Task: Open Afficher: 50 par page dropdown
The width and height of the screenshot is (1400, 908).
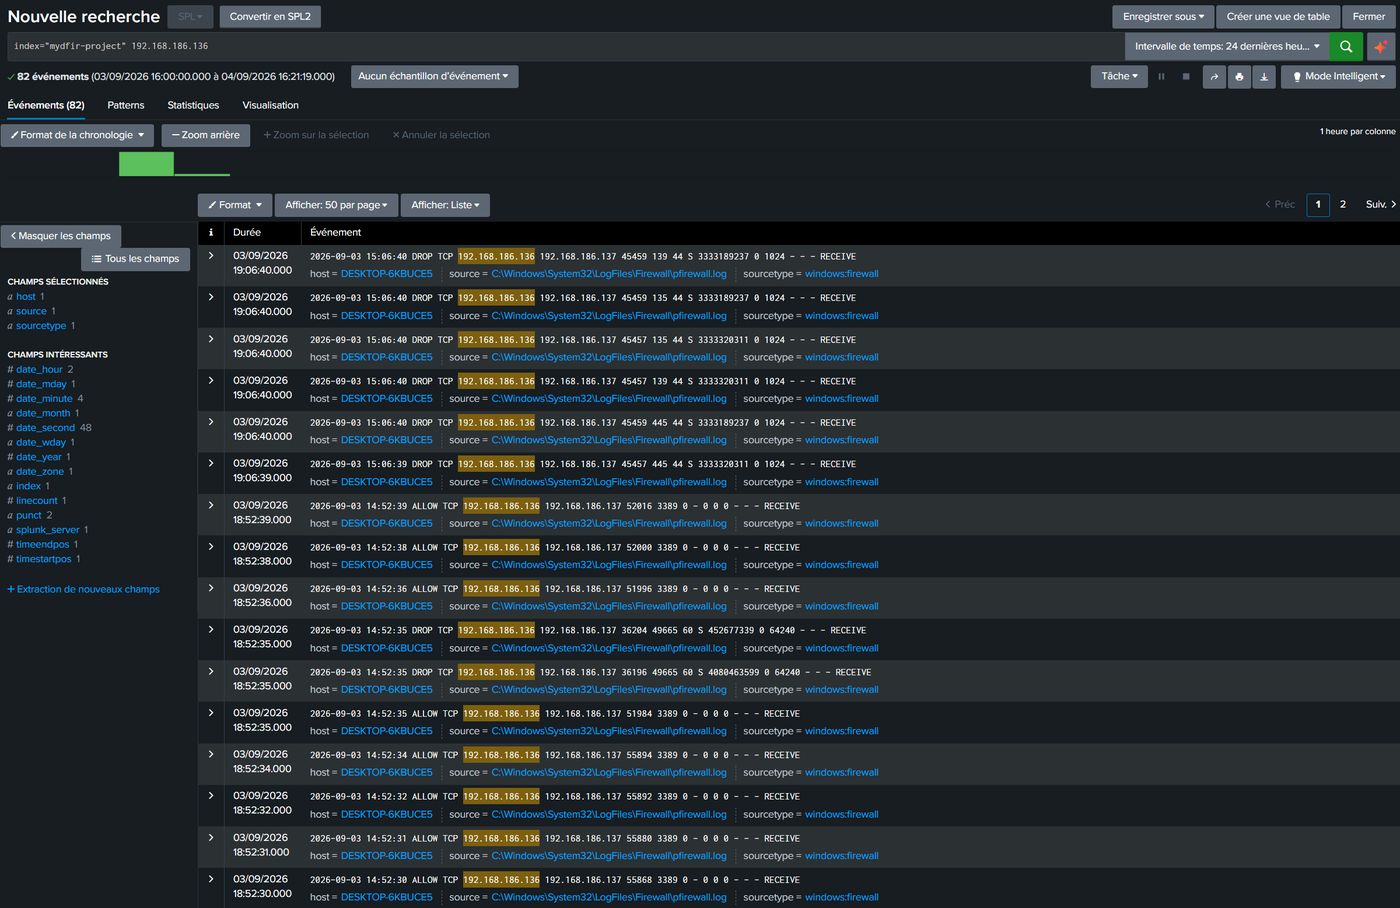Action: (x=336, y=205)
